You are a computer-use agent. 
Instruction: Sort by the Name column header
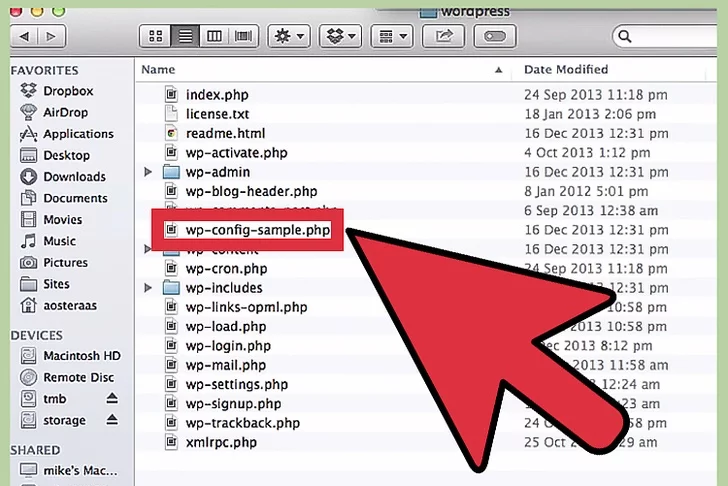[x=158, y=70]
